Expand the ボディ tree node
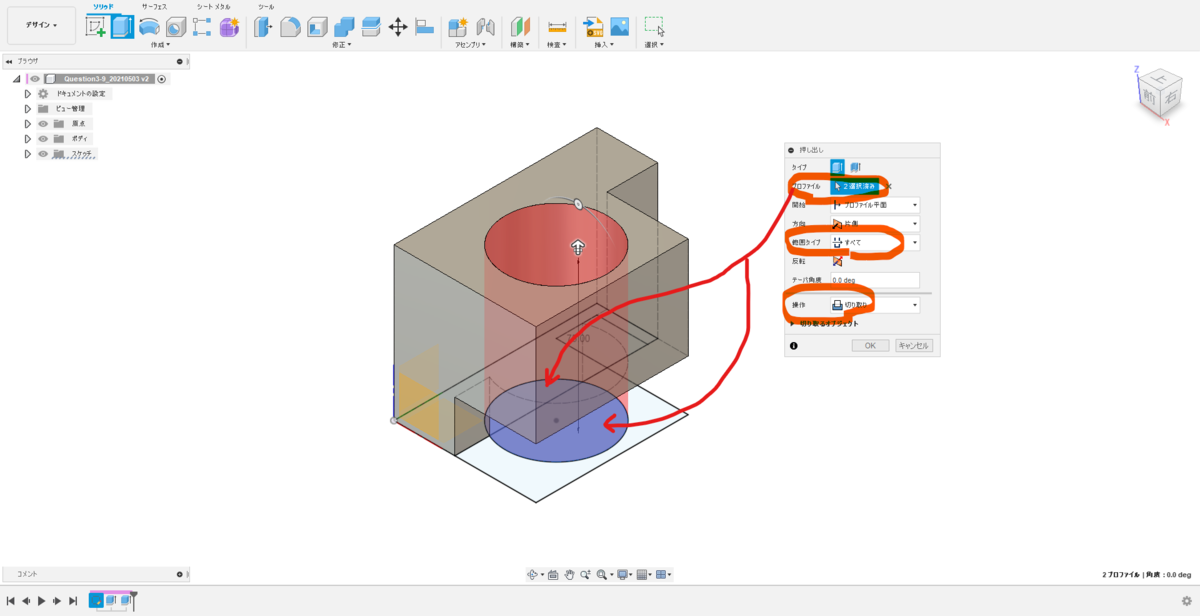This screenshot has height=616, width=1200. [28, 139]
